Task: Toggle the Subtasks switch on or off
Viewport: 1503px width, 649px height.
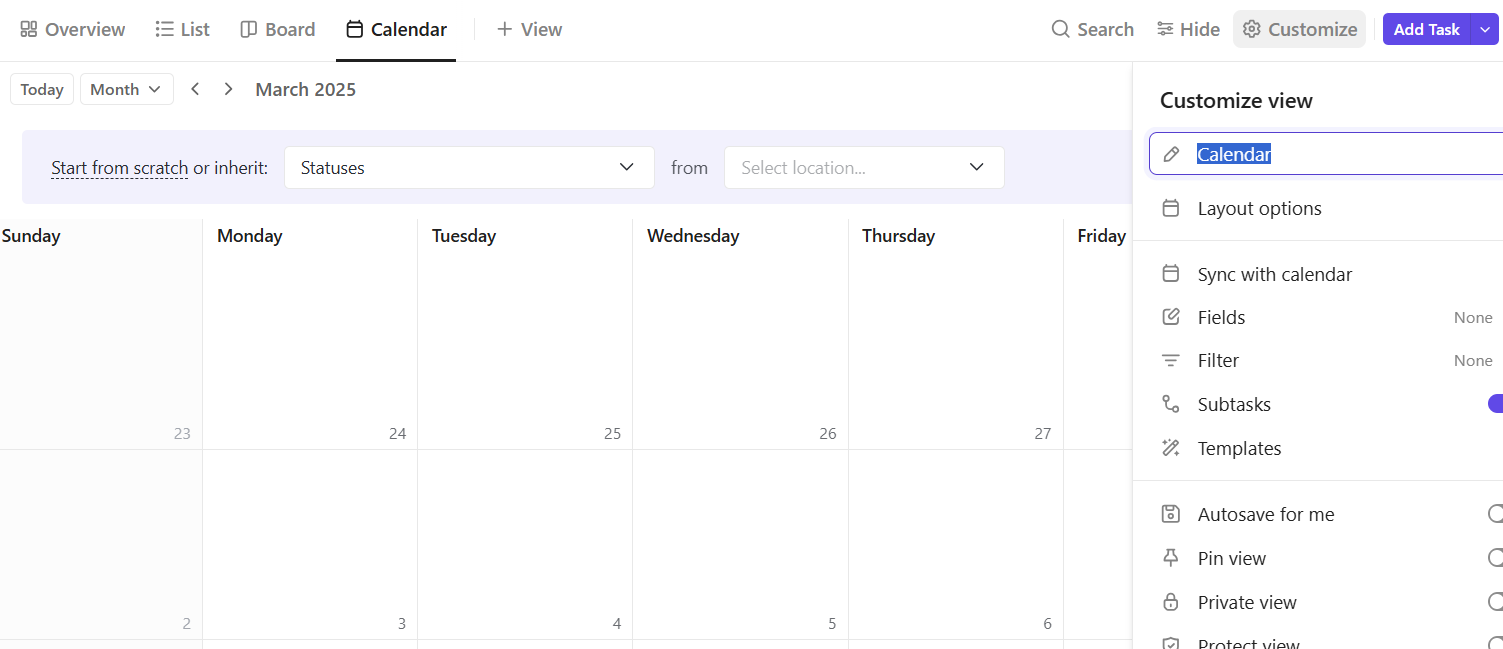Action: tap(1497, 403)
